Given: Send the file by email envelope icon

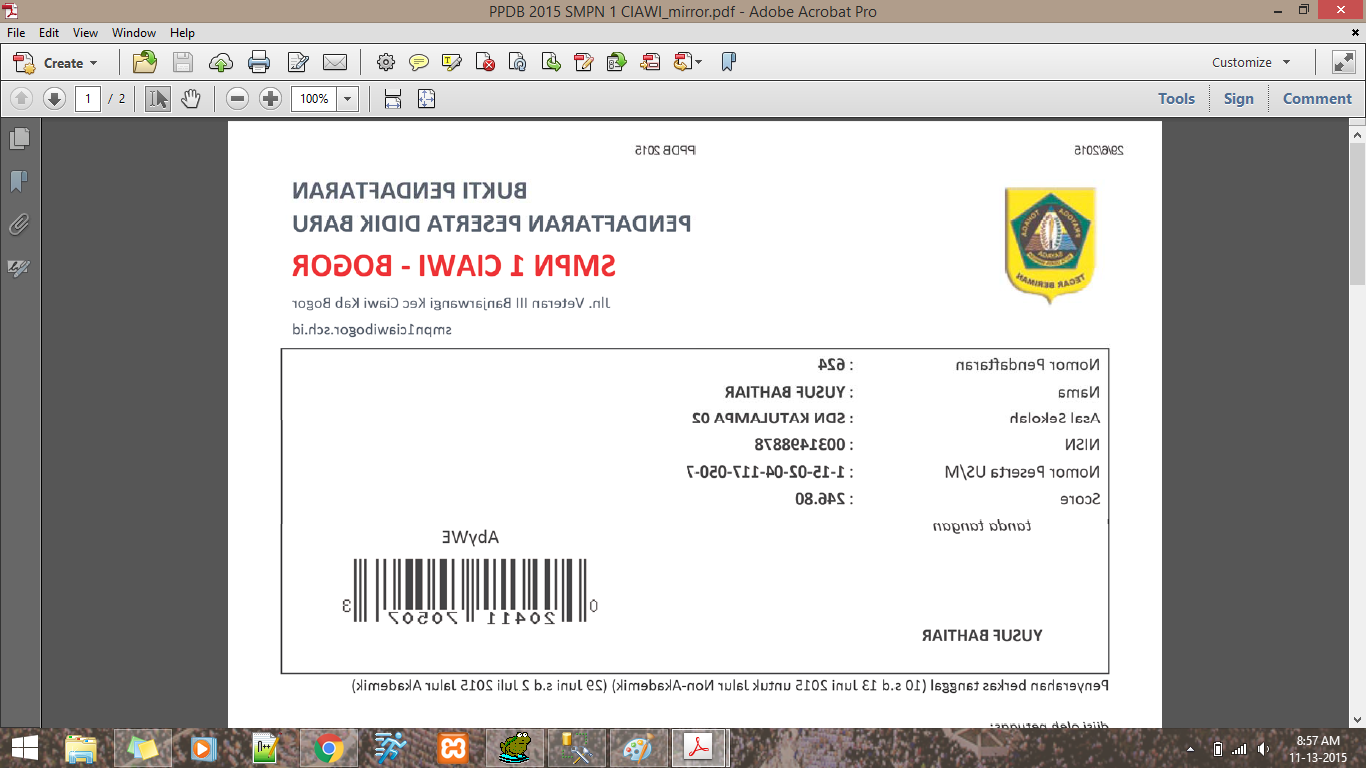Looking at the screenshot, I should 335,62.
